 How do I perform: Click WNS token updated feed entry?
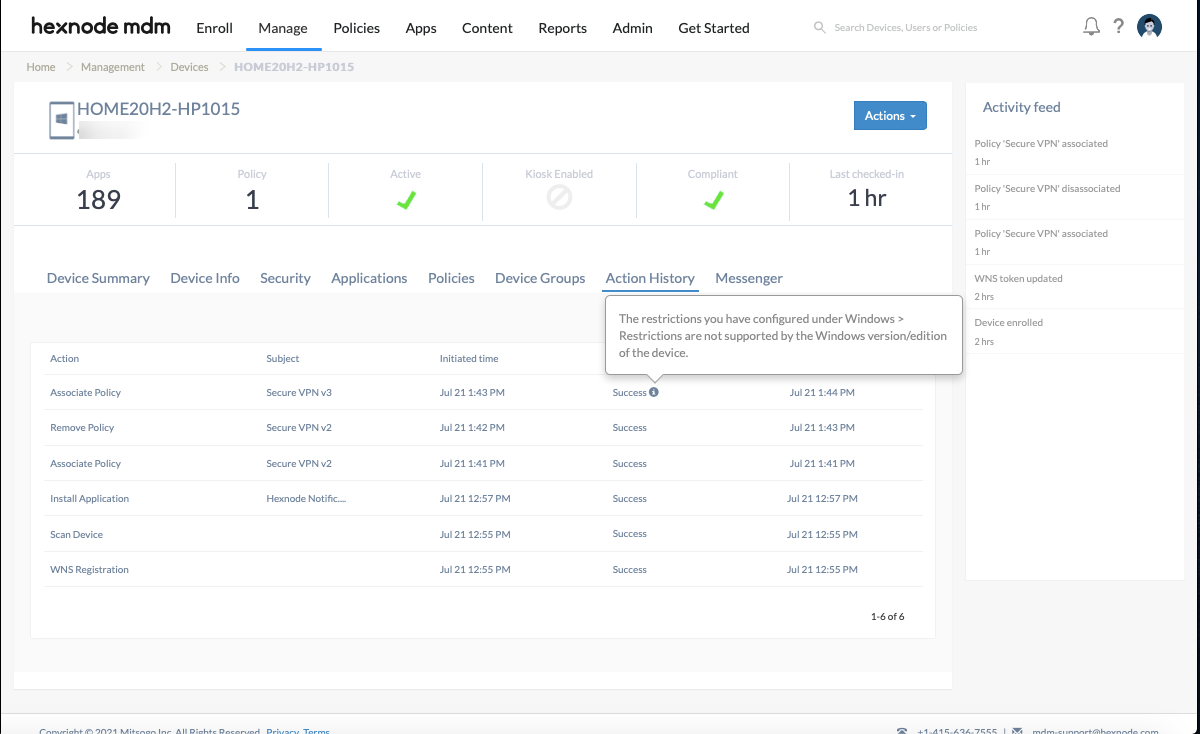click(x=1019, y=279)
